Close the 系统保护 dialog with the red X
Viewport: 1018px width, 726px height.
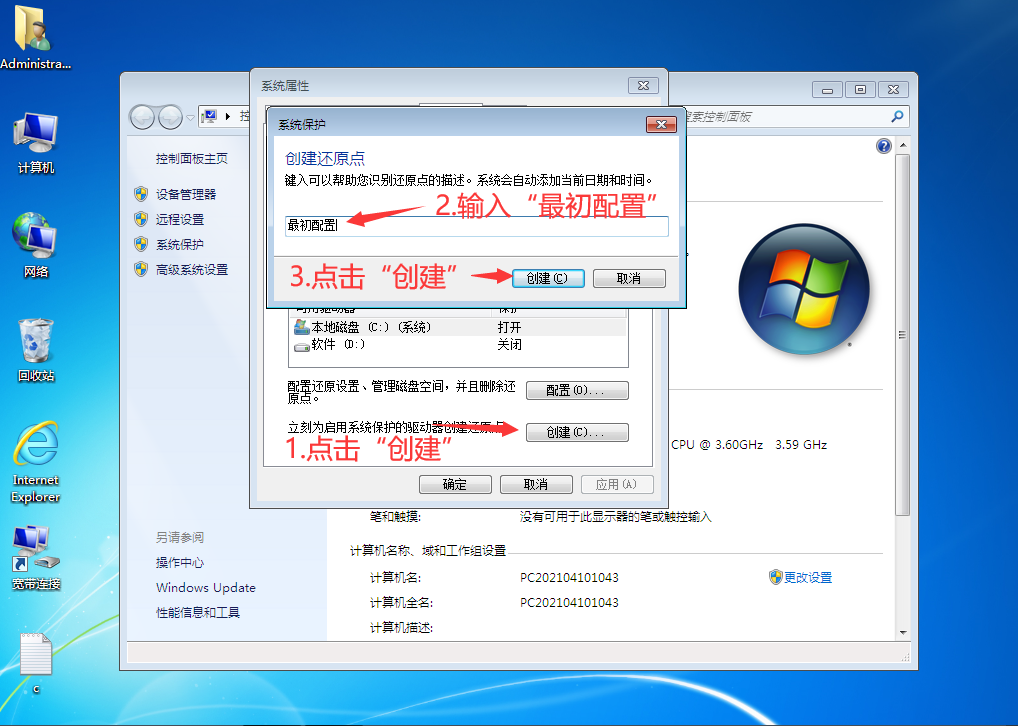pyautogui.click(x=662, y=124)
